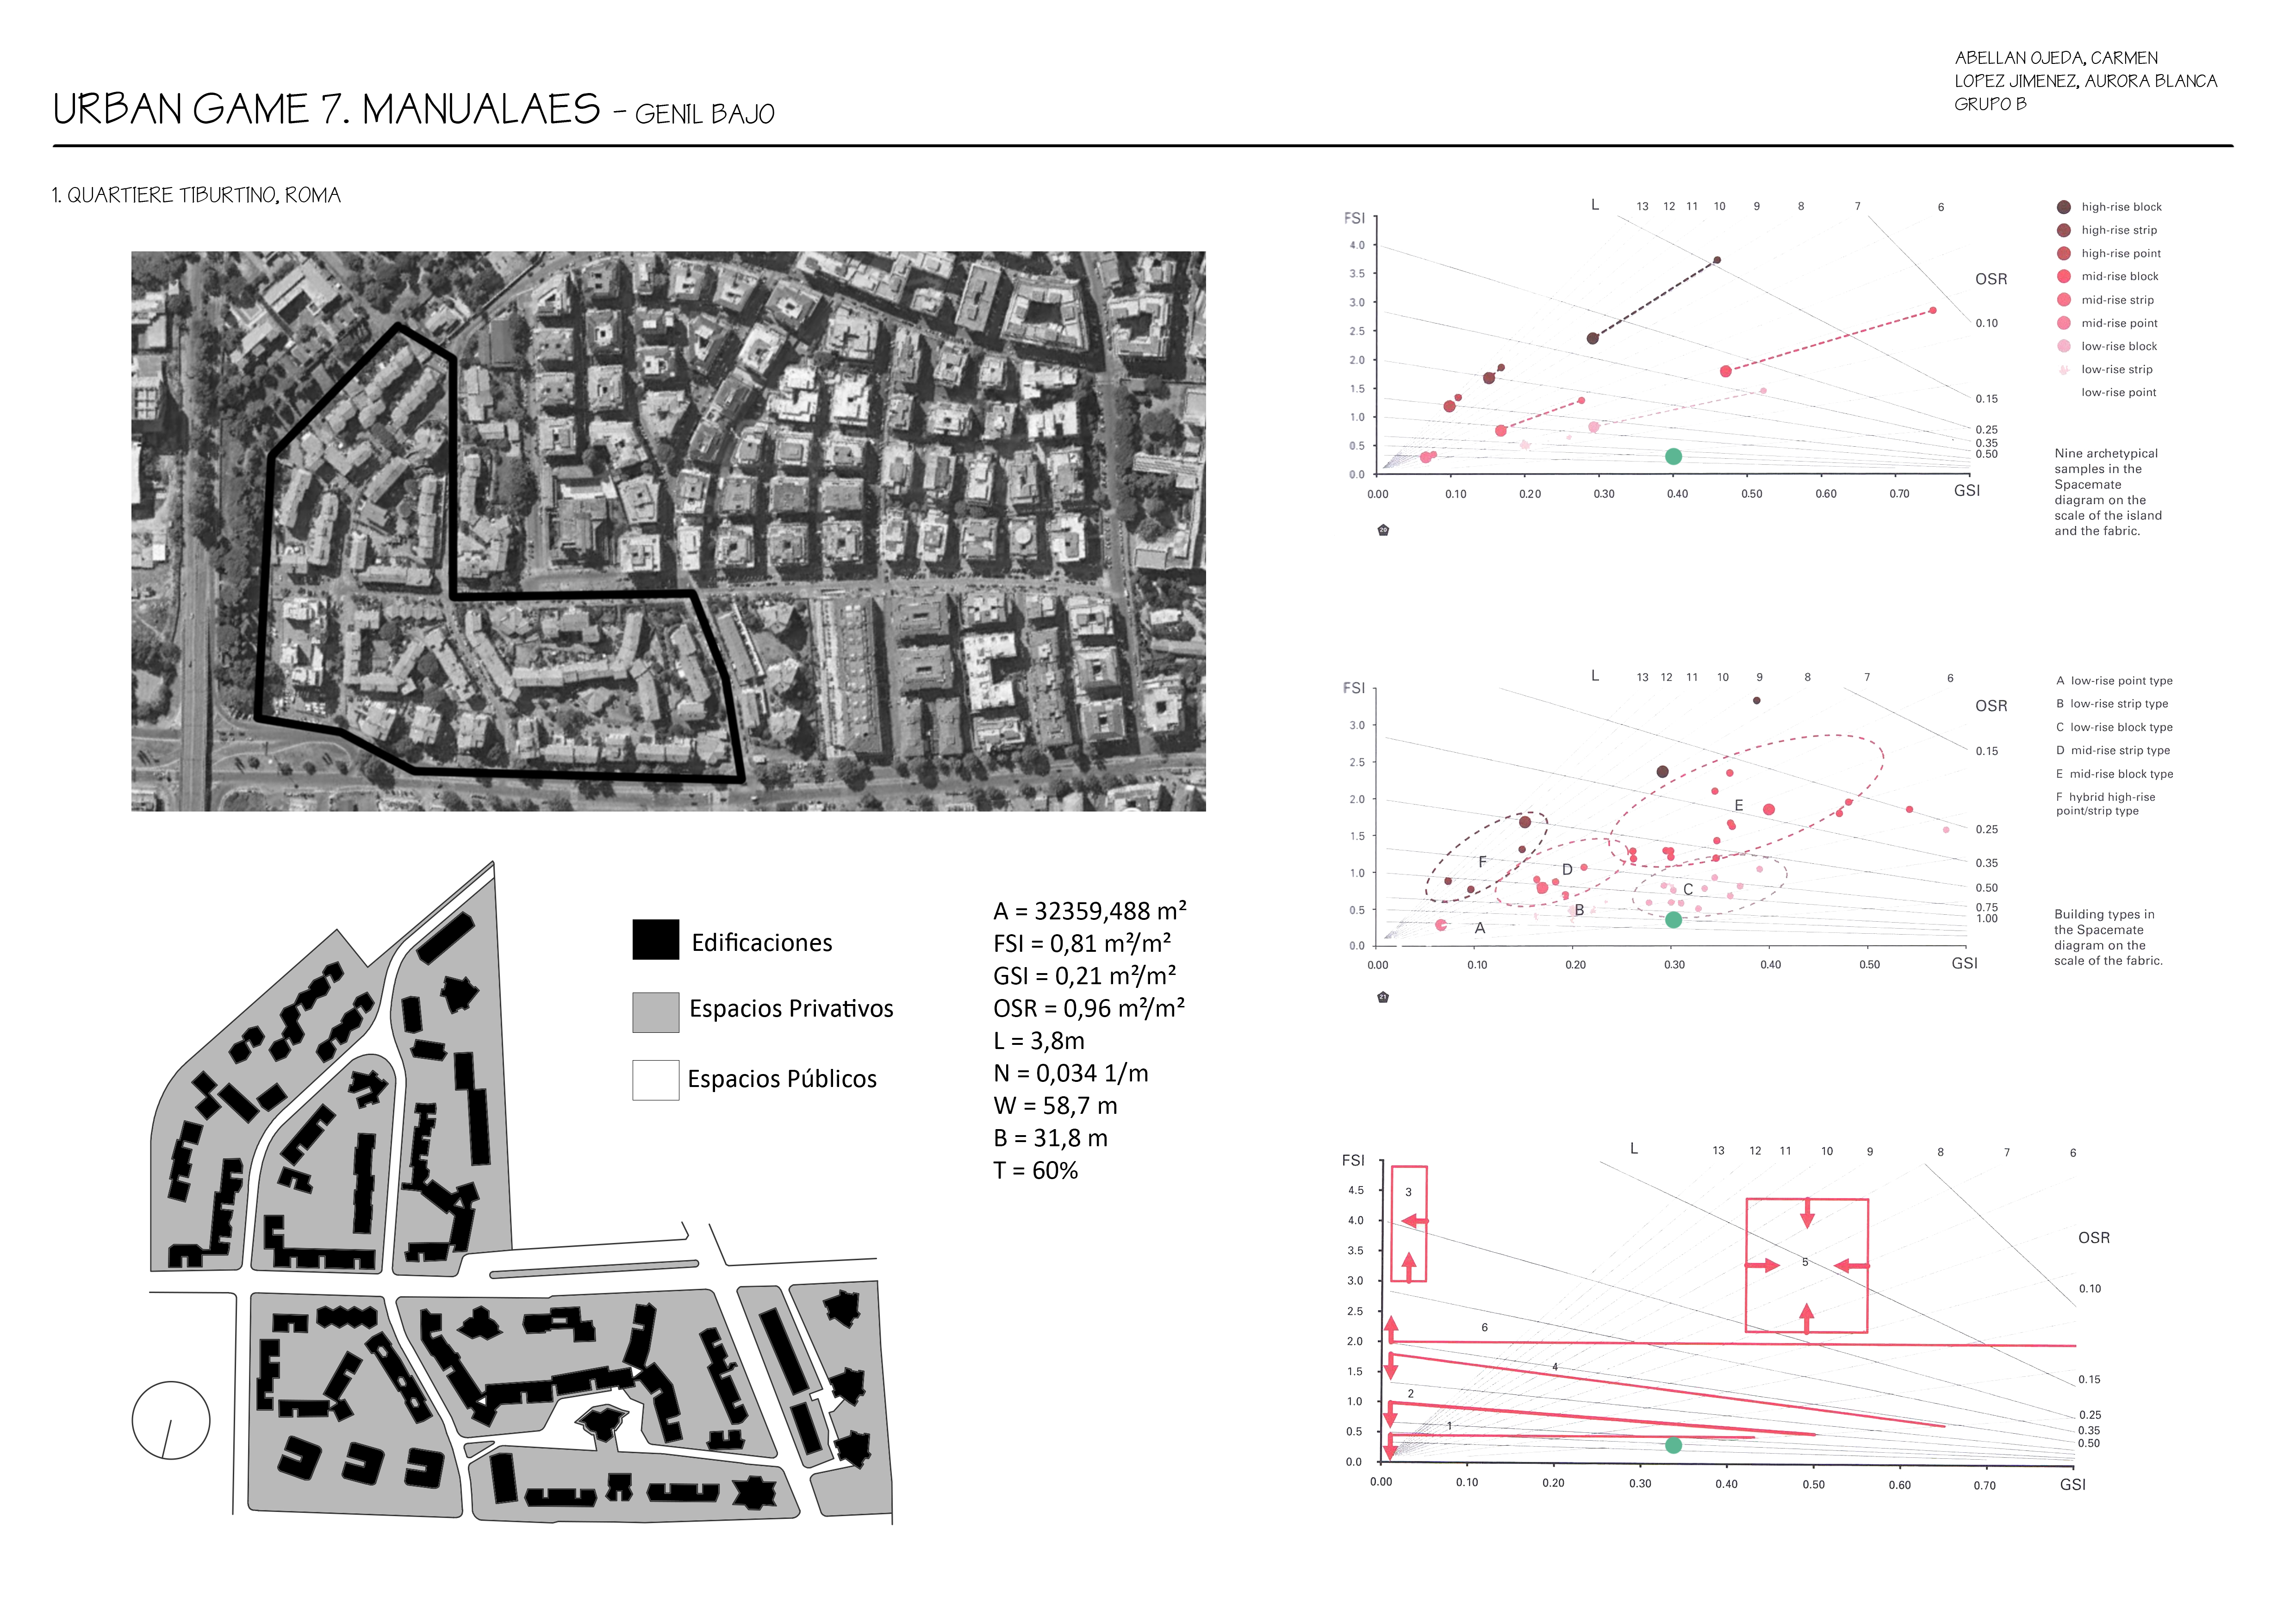Click the 'GRUPO B' text
2296x1624 pixels.
(x=1990, y=104)
